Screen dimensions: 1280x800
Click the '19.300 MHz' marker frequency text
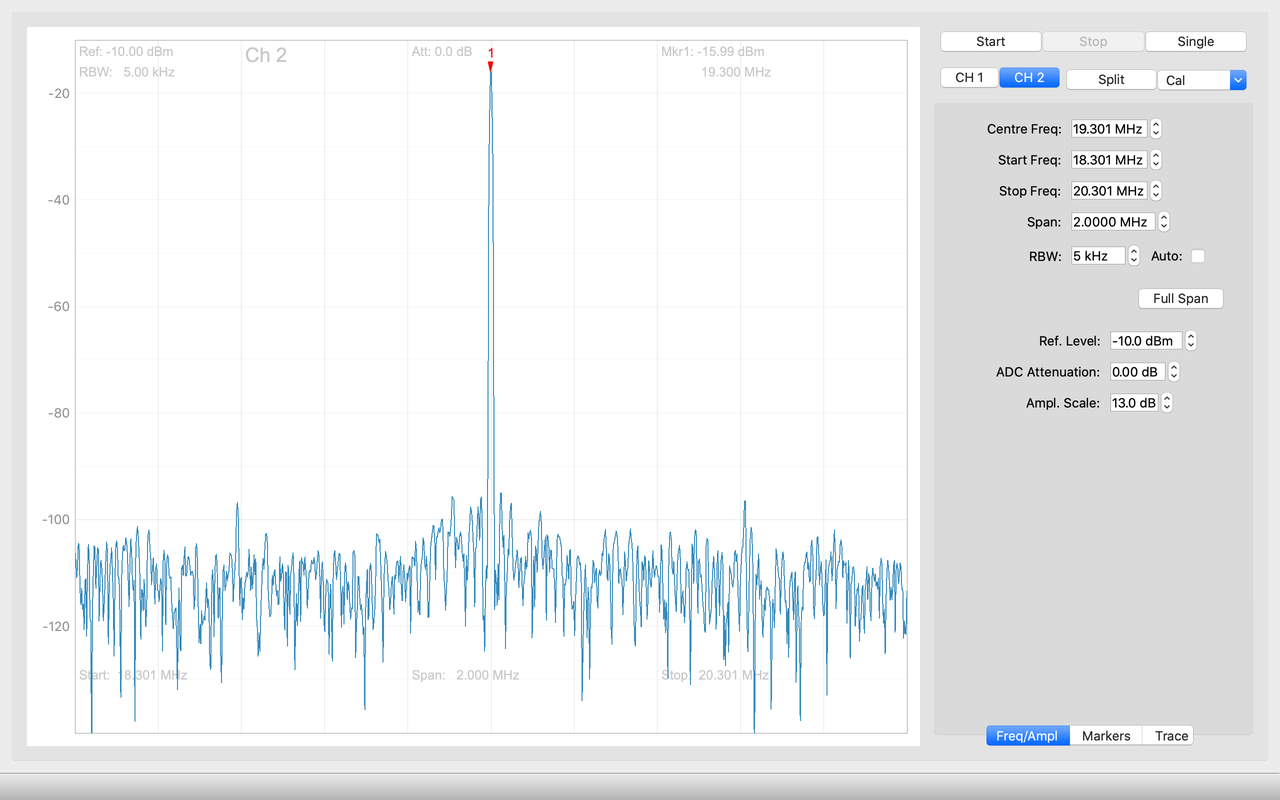click(736, 72)
